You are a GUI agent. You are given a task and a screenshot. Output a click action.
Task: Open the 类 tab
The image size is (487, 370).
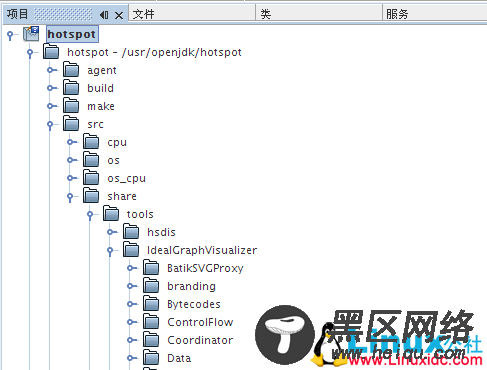319,14
